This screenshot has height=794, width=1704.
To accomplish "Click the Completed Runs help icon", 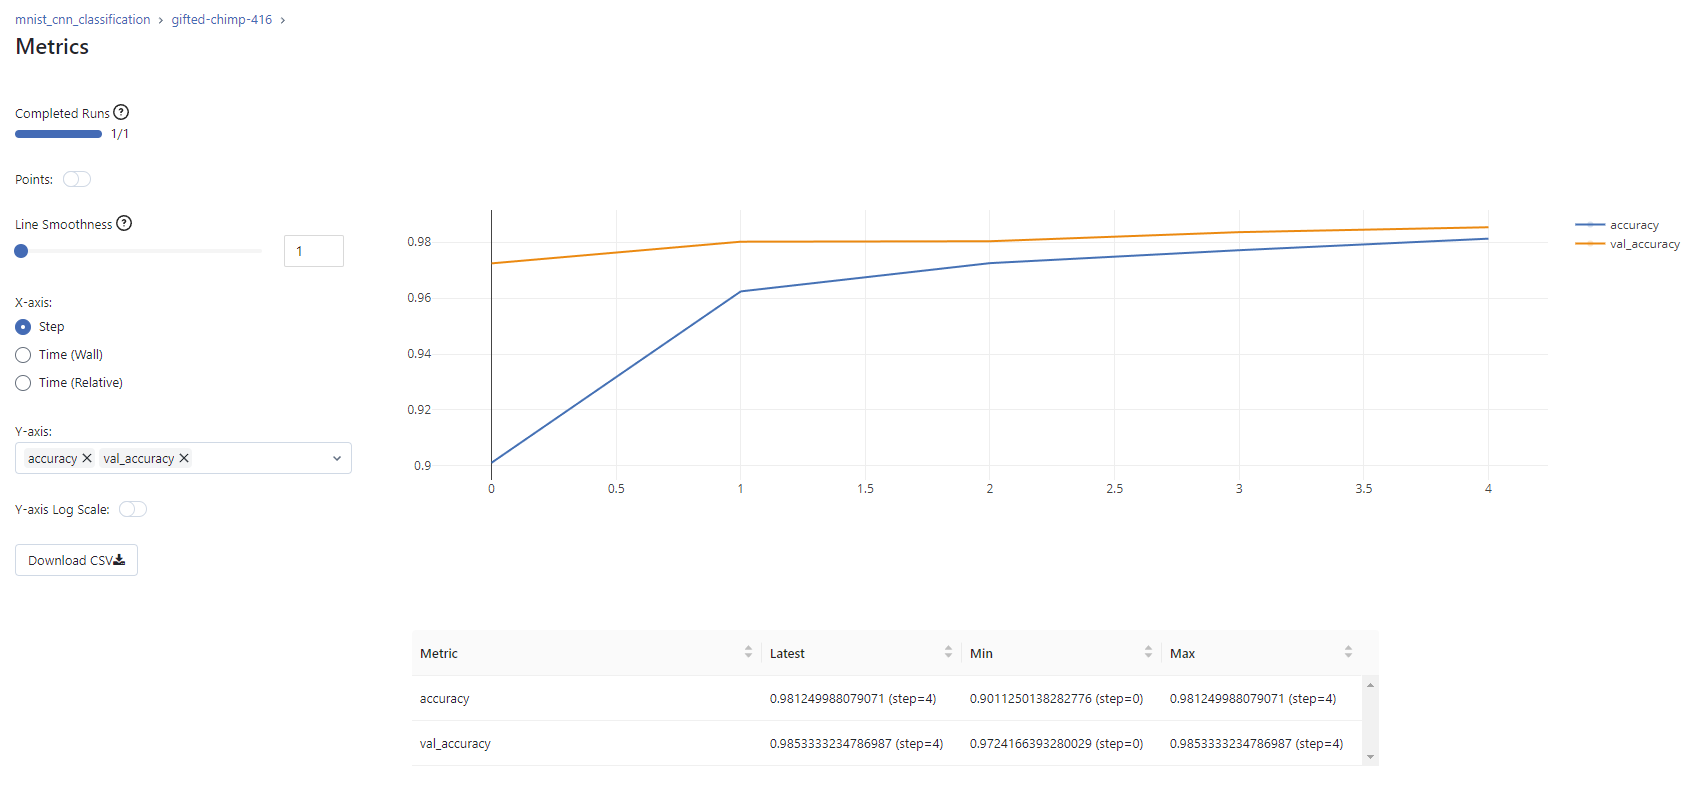I will click(121, 113).
